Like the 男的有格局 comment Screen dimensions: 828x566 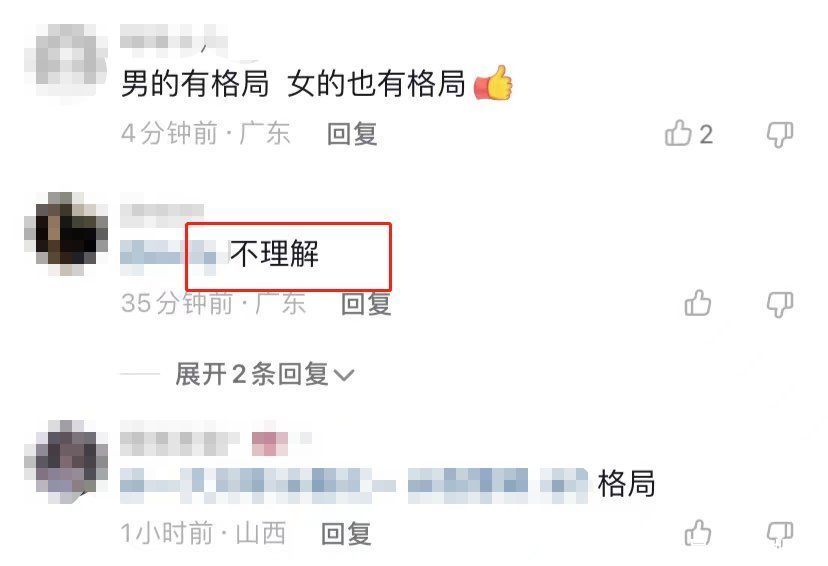point(678,133)
